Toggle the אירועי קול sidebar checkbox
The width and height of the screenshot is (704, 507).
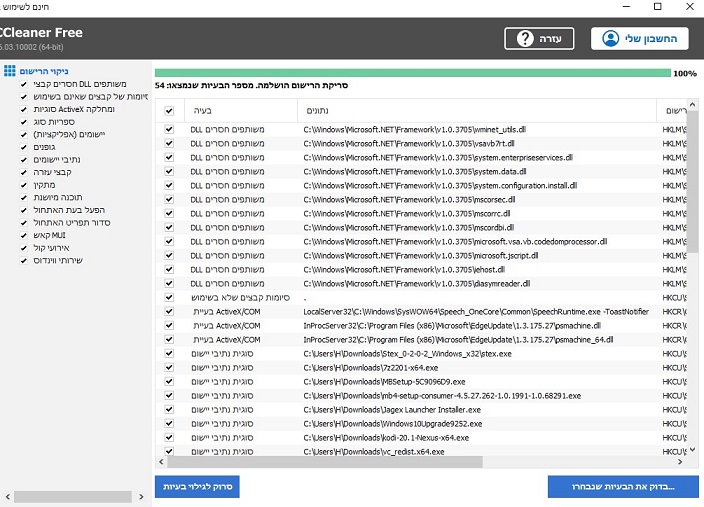click(x=24, y=248)
